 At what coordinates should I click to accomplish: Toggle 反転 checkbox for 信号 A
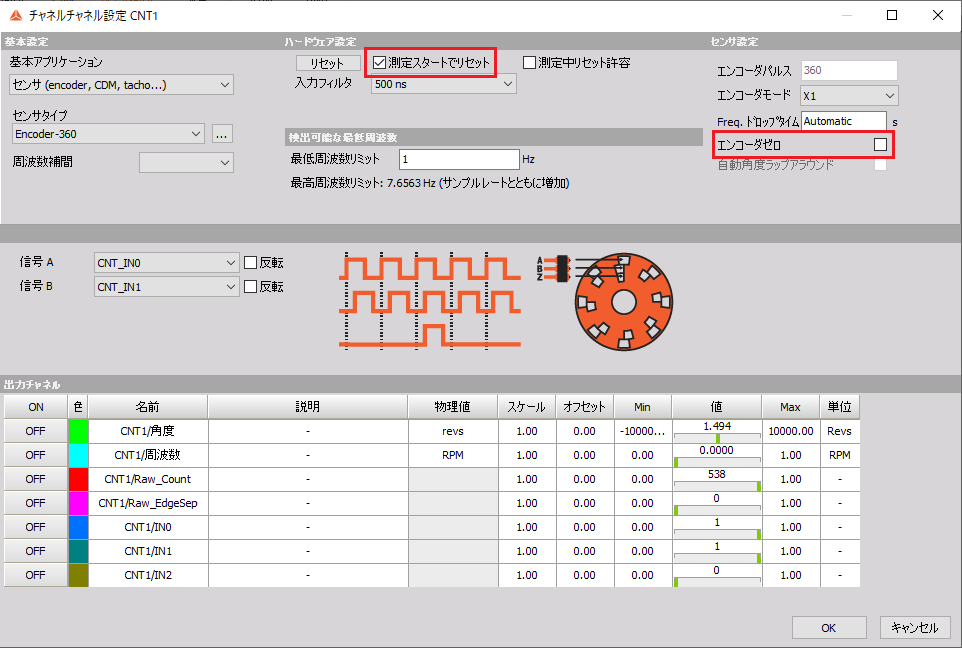pos(250,263)
